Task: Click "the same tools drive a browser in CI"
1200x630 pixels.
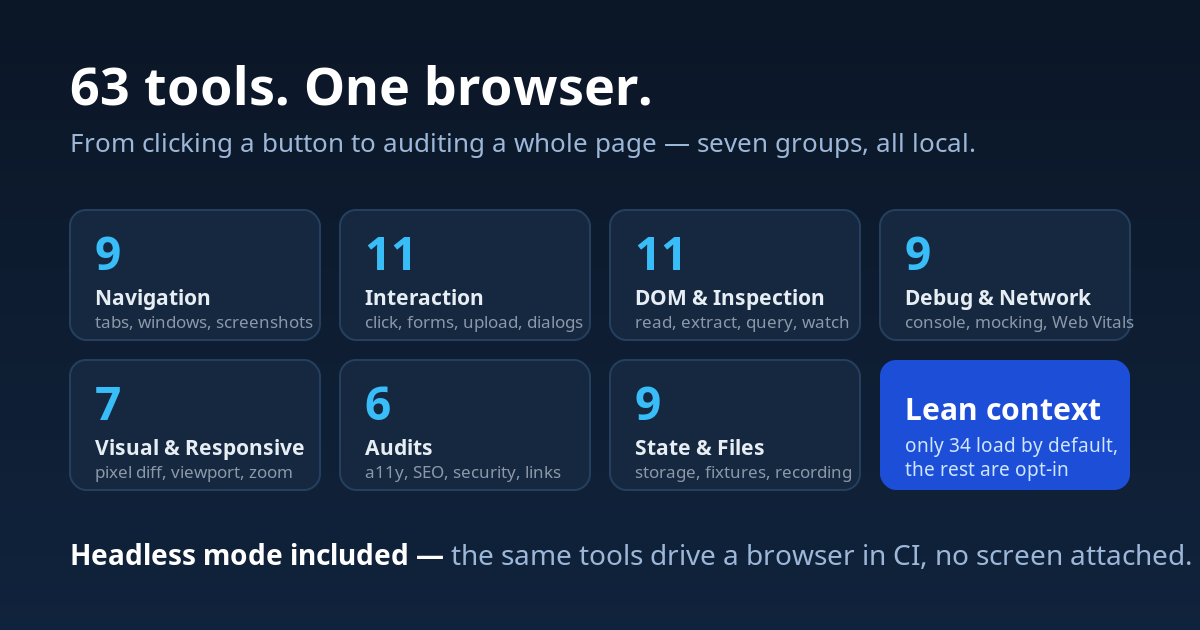Action: pos(689,555)
